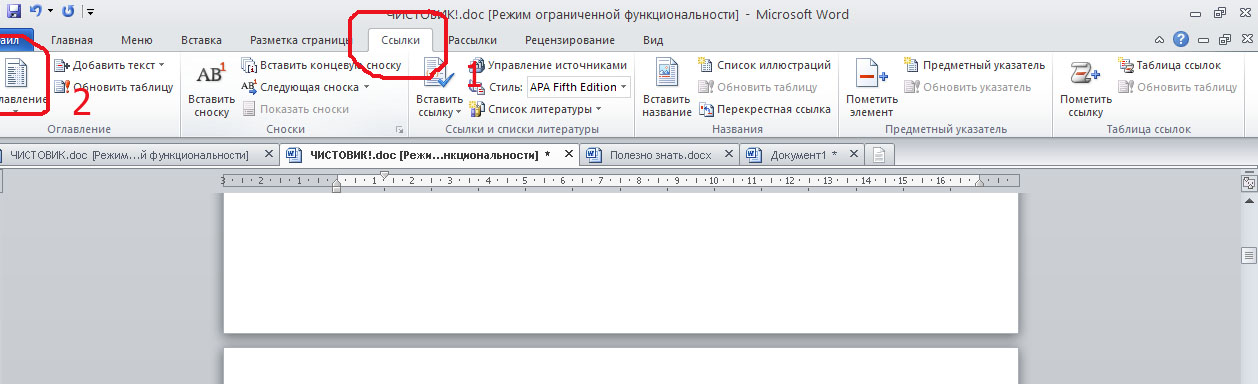This screenshot has width=1258, height=384.
Task: Open the Главная ribbon tab
Action: point(72,41)
